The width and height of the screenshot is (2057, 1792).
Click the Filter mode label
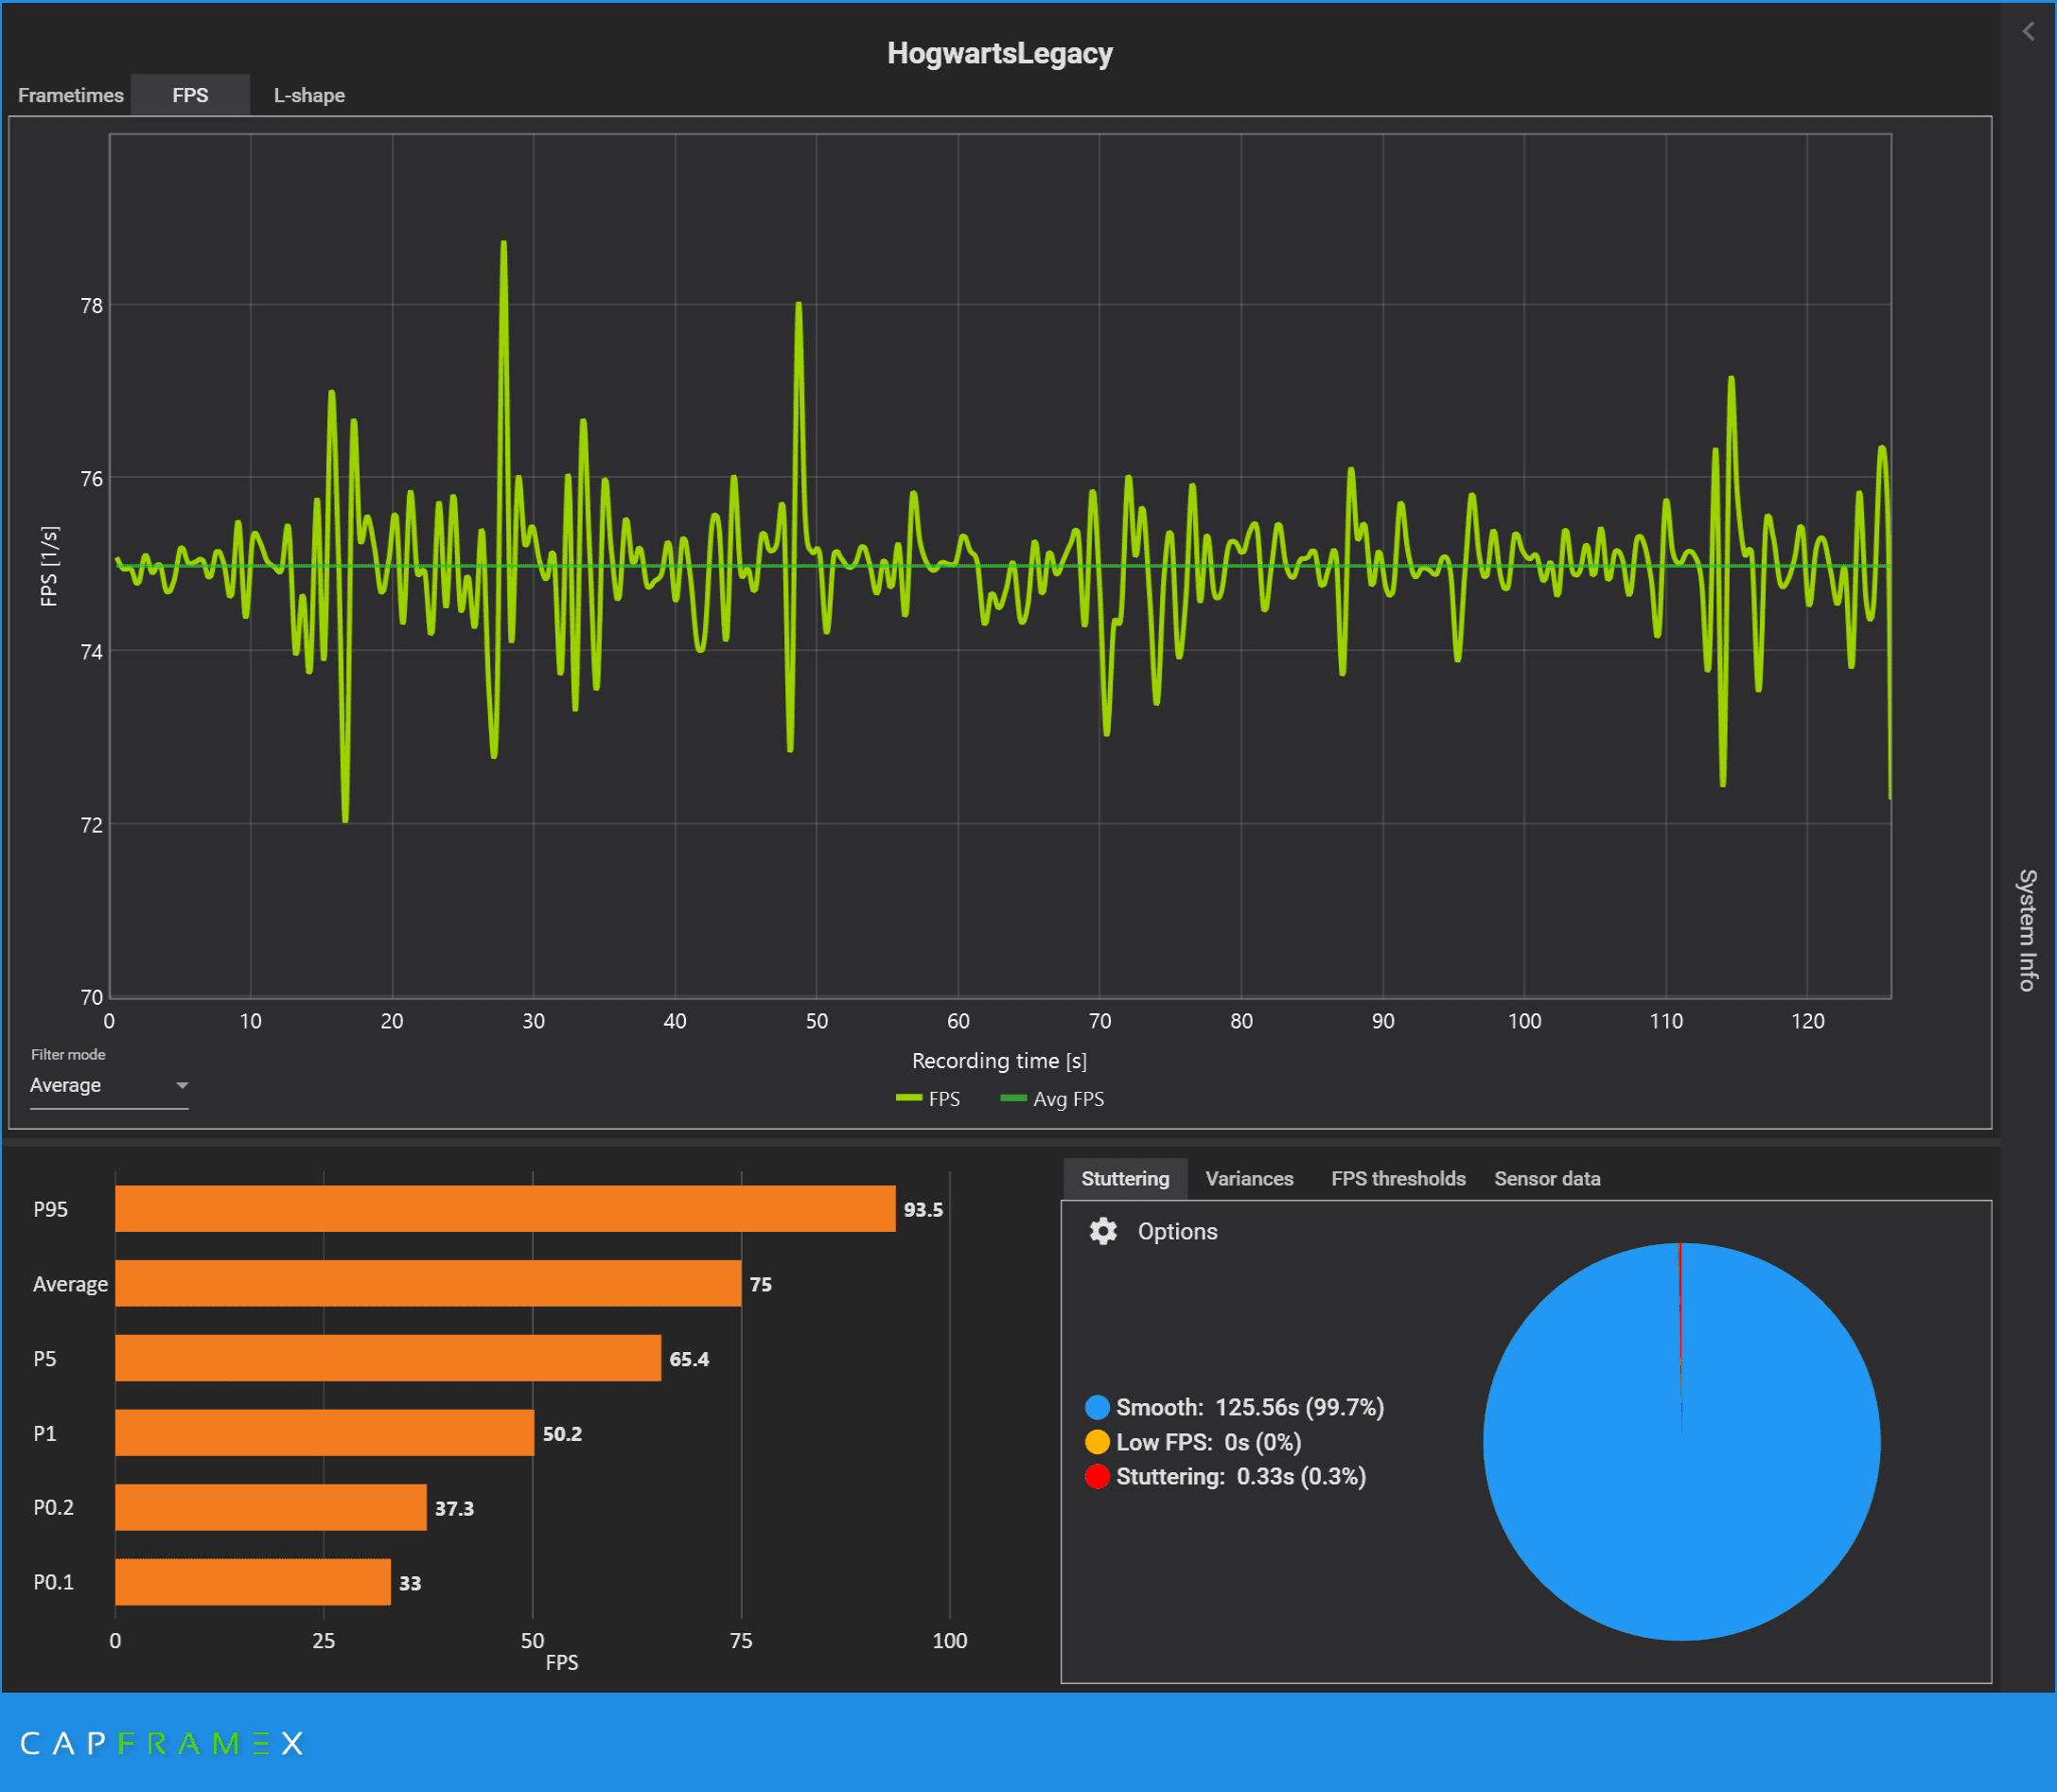68,1055
